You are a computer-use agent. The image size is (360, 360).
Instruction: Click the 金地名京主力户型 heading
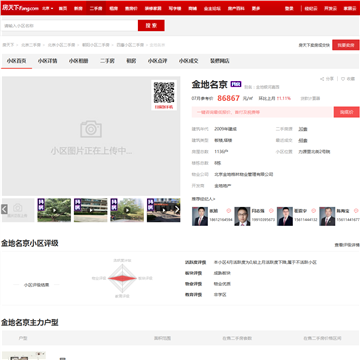pos(30,323)
